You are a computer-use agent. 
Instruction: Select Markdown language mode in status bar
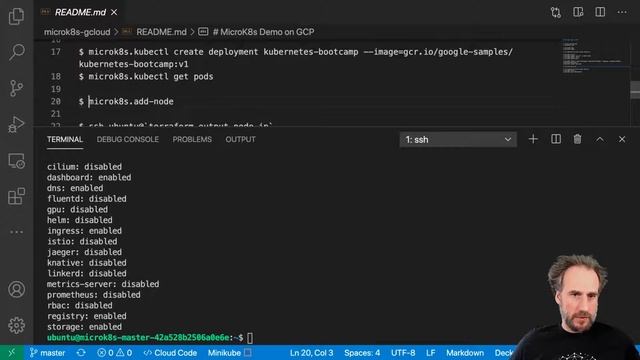[x=464, y=353]
